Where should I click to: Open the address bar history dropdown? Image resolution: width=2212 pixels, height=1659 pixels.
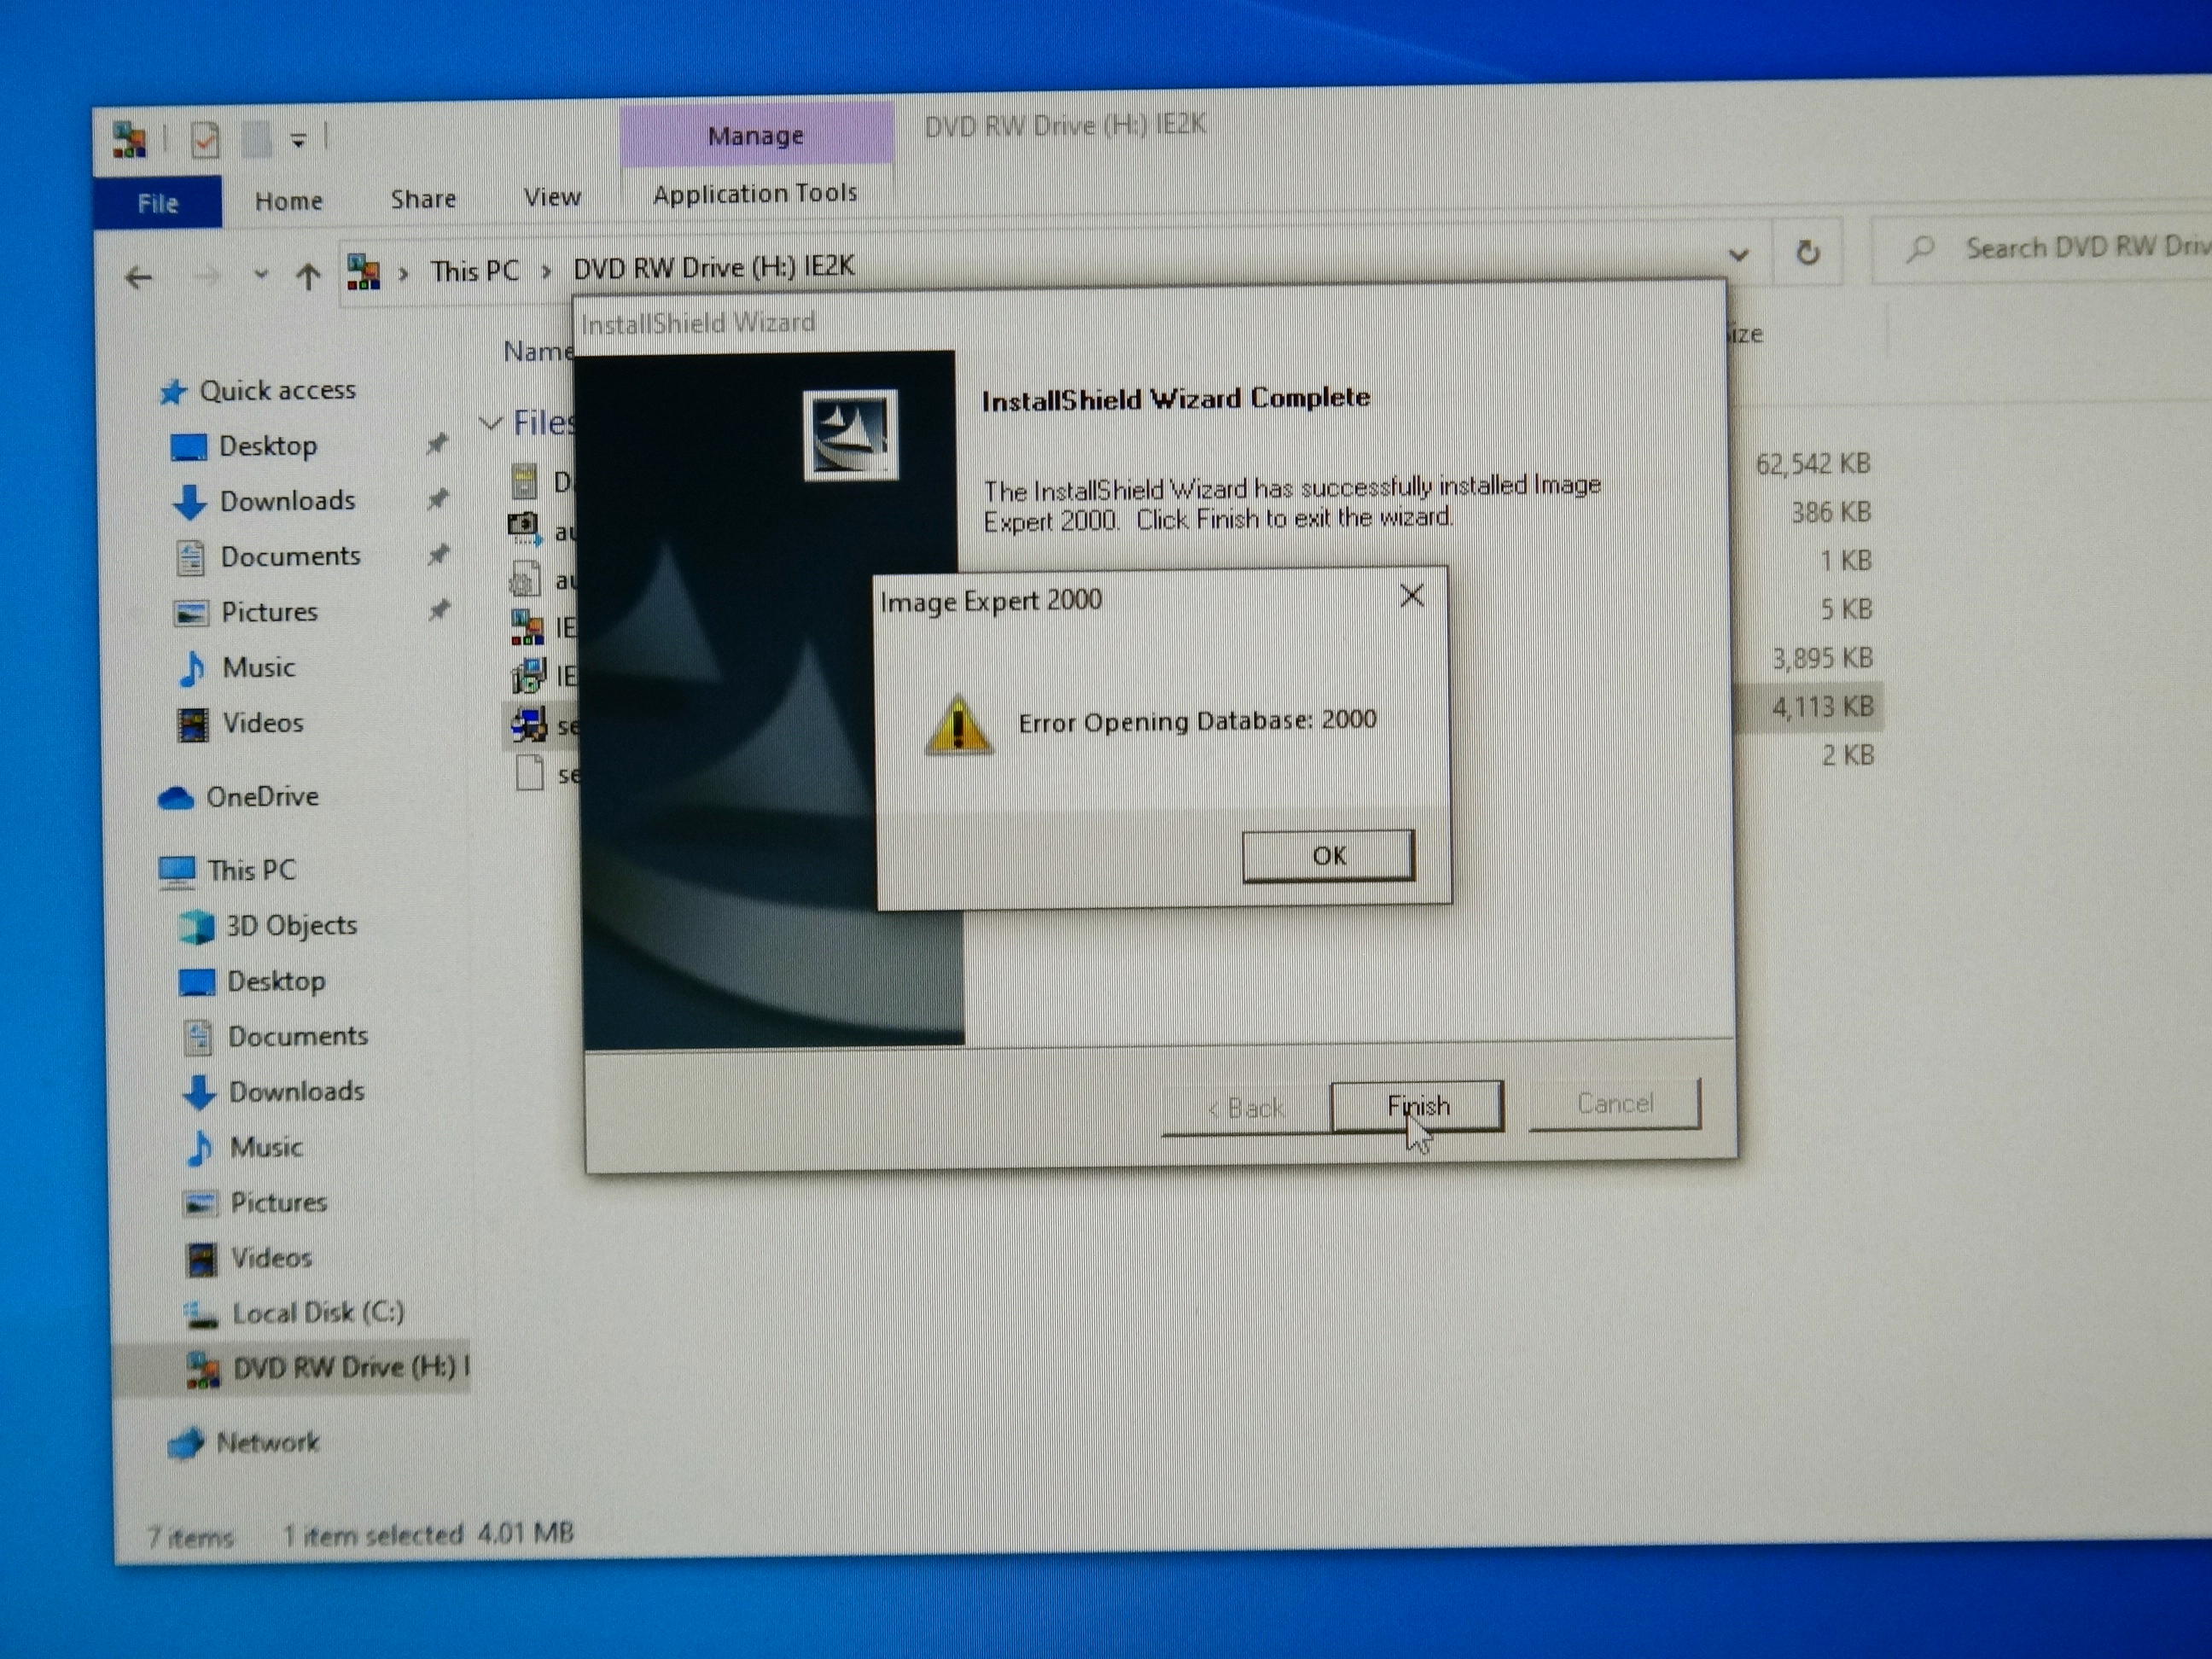pos(1738,255)
